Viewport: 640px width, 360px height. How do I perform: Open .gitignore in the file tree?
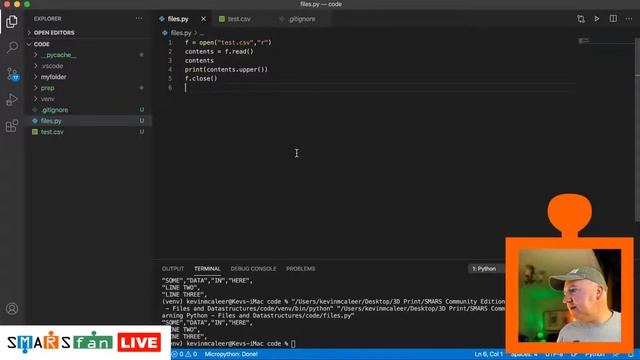click(89, 110)
